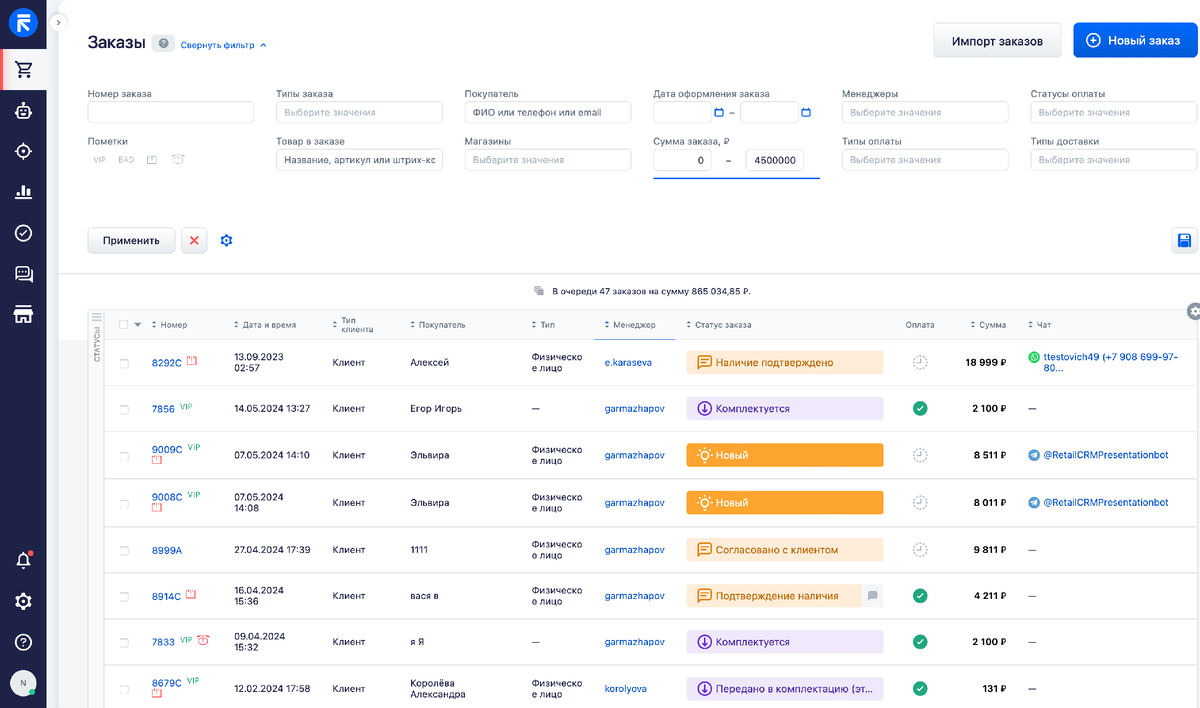Viewport: 1200px width, 708px height.
Task: Create an order with the Новый заказ button
Action: coord(1135,40)
